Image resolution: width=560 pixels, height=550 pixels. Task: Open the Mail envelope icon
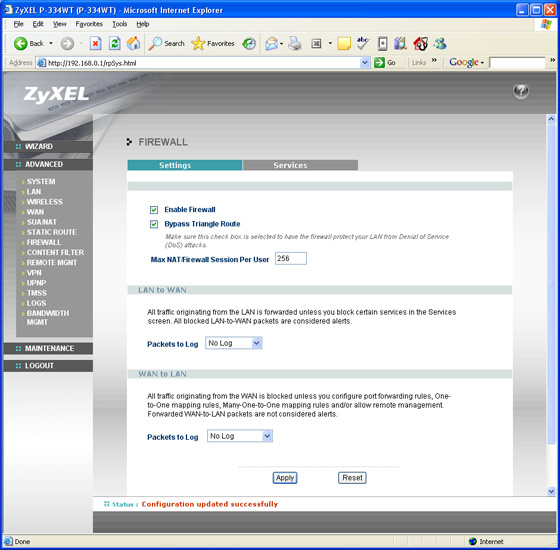pyautogui.click(x=271, y=44)
